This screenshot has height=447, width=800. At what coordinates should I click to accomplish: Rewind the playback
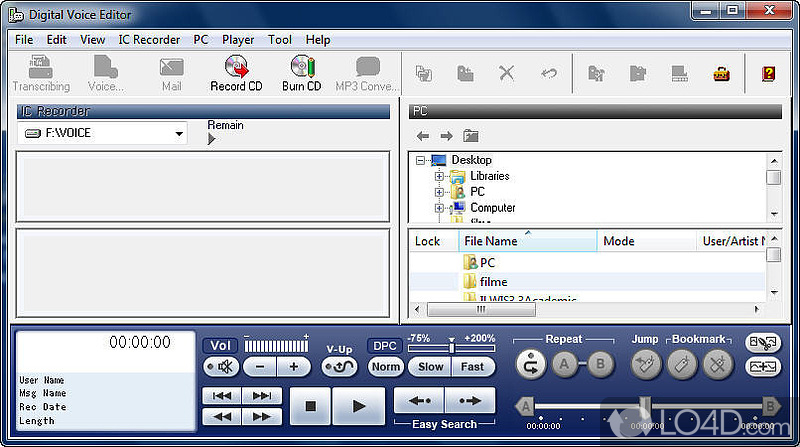[x=222, y=416]
